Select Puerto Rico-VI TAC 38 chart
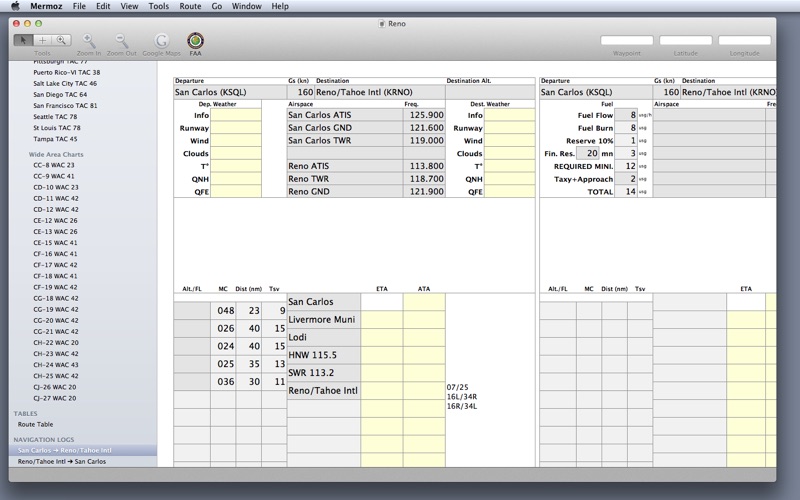Viewport: 800px width, 500px height. [67, 72]
